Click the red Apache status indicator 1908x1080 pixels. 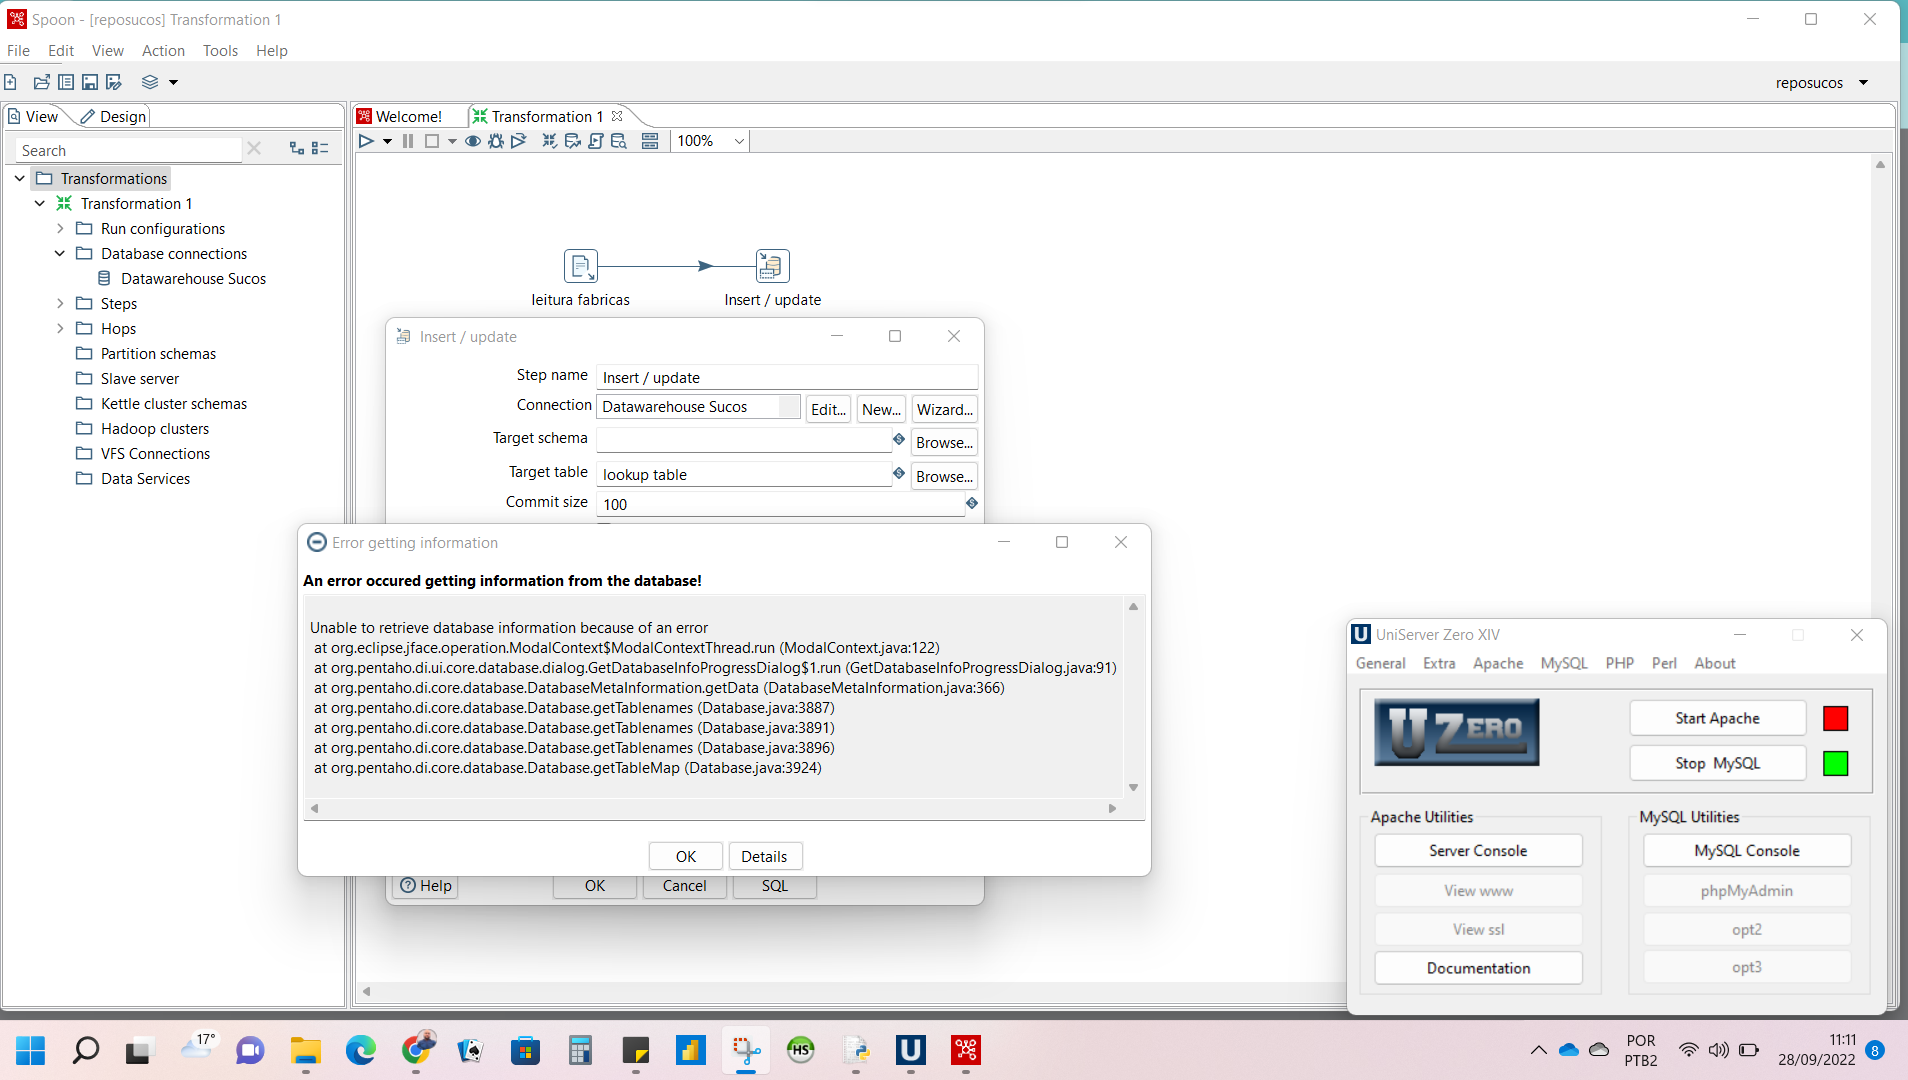coord(1835,718)
